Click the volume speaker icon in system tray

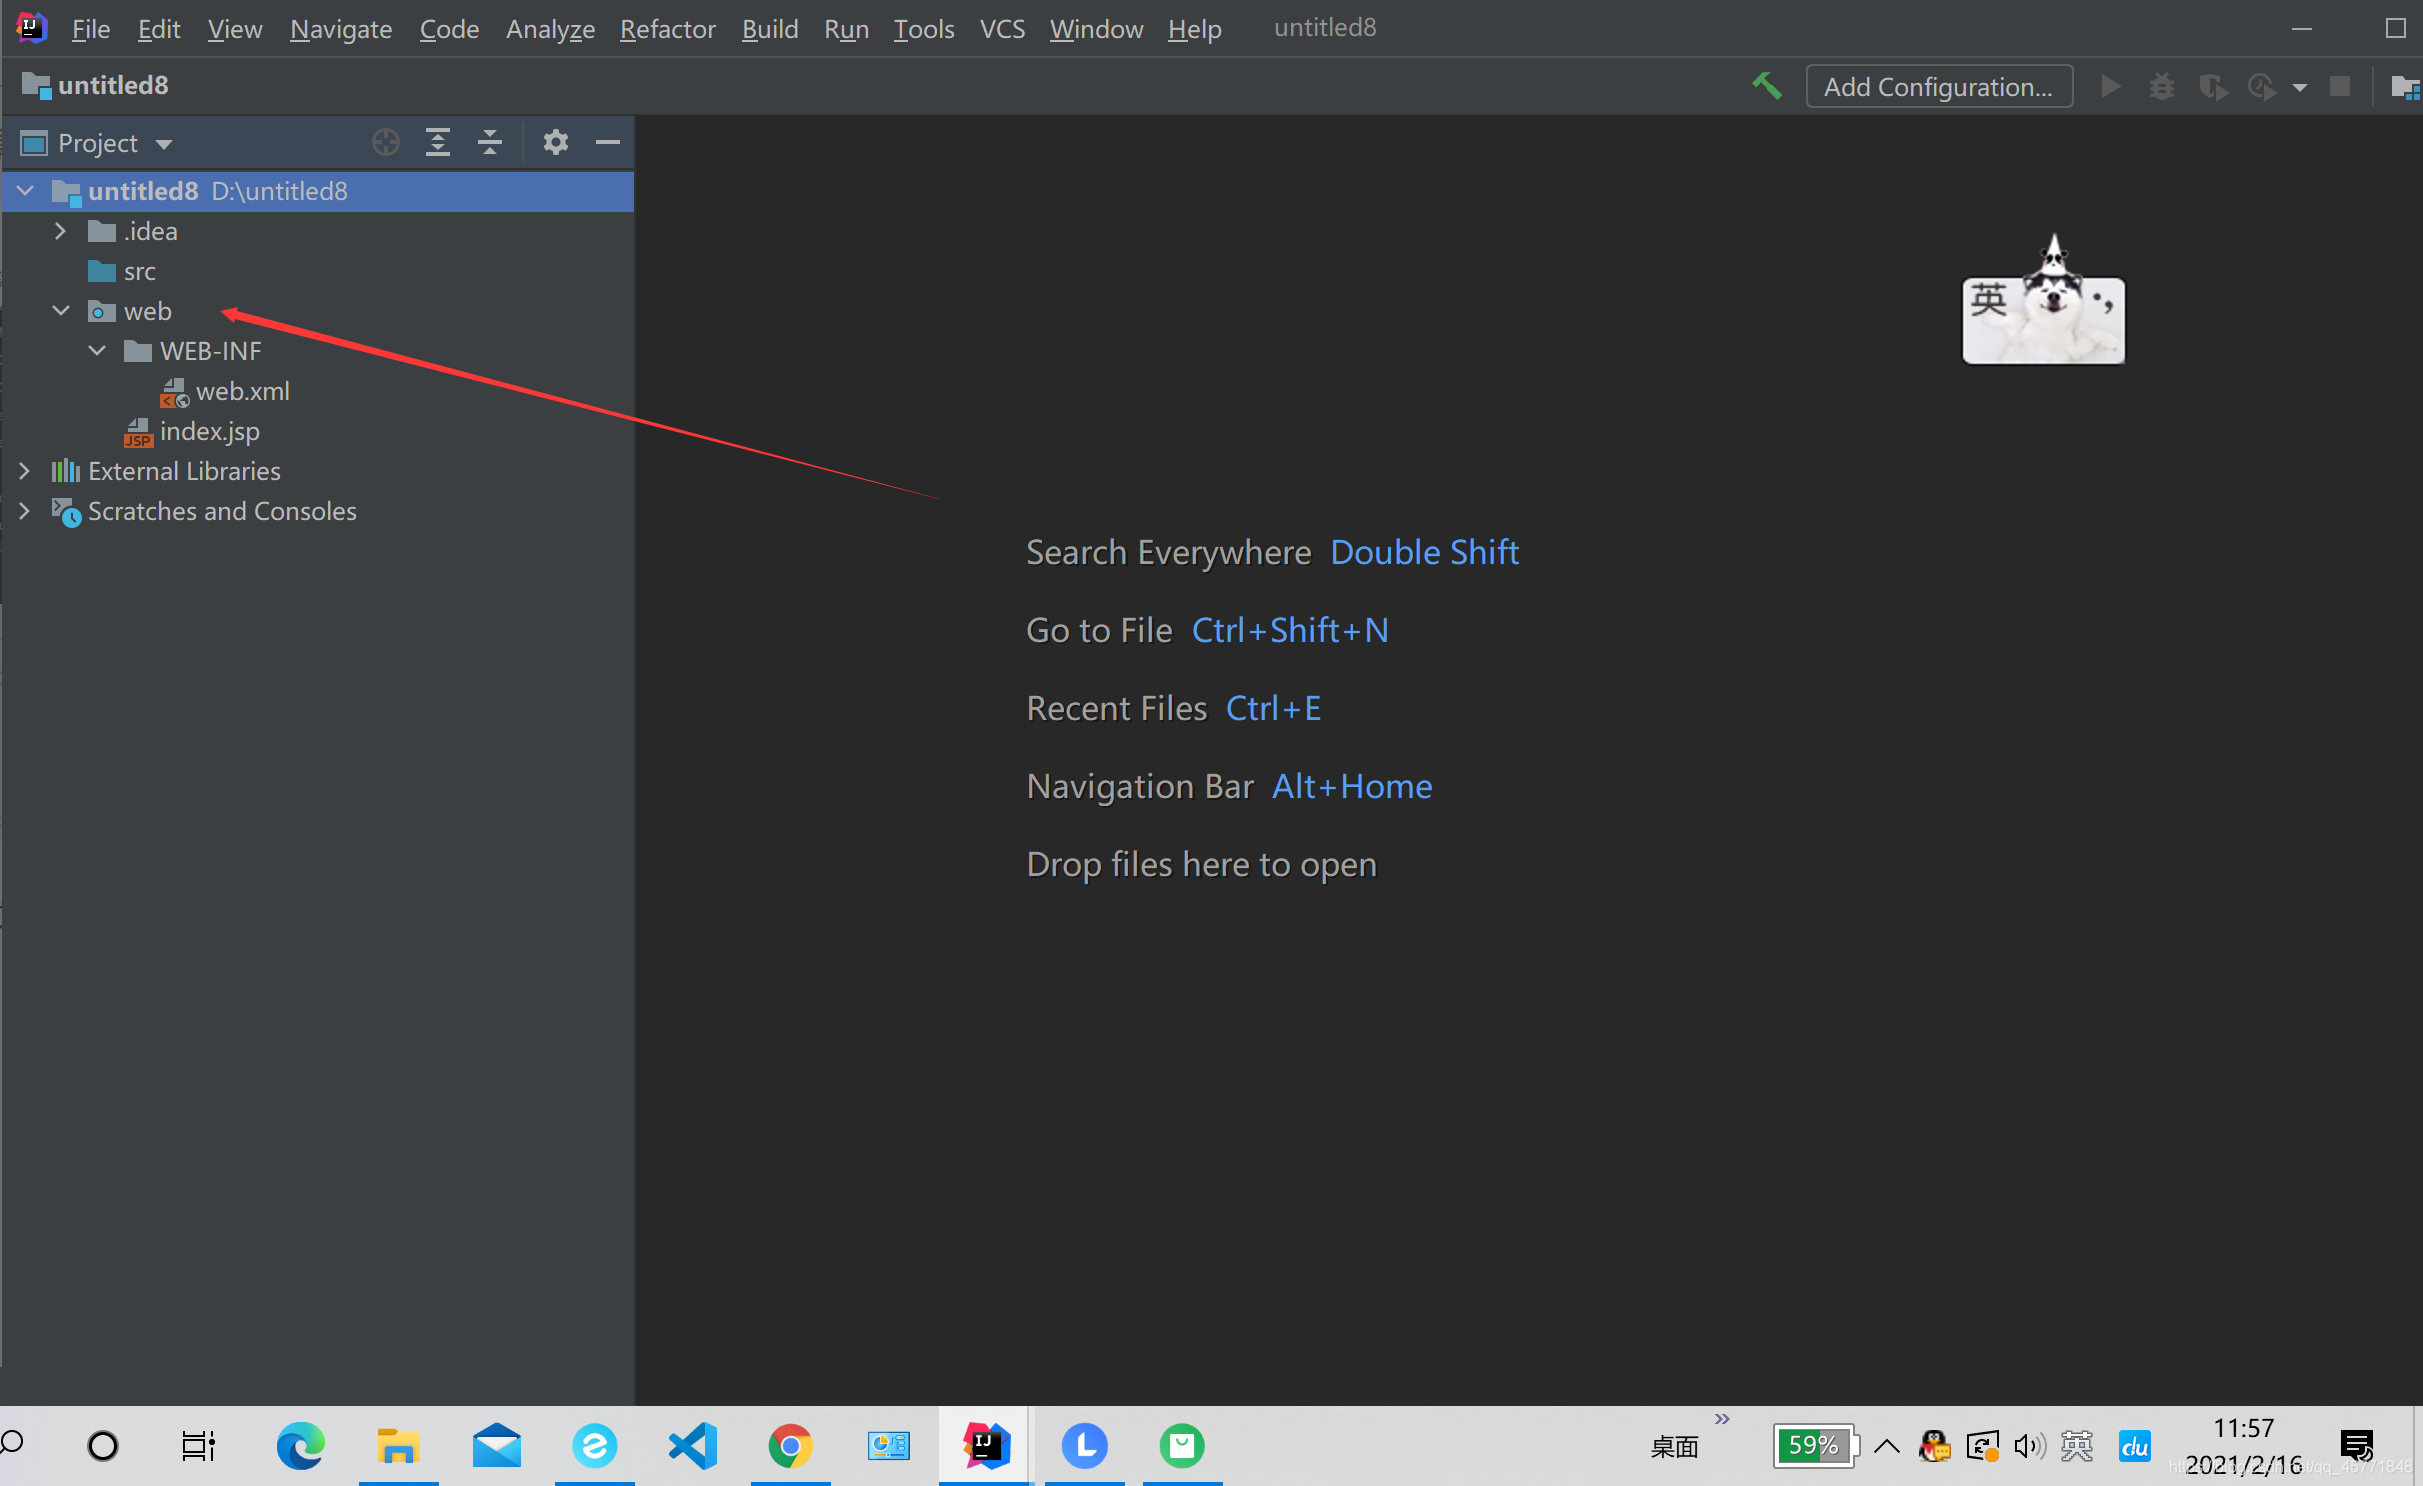[x=2028, y=1446]
